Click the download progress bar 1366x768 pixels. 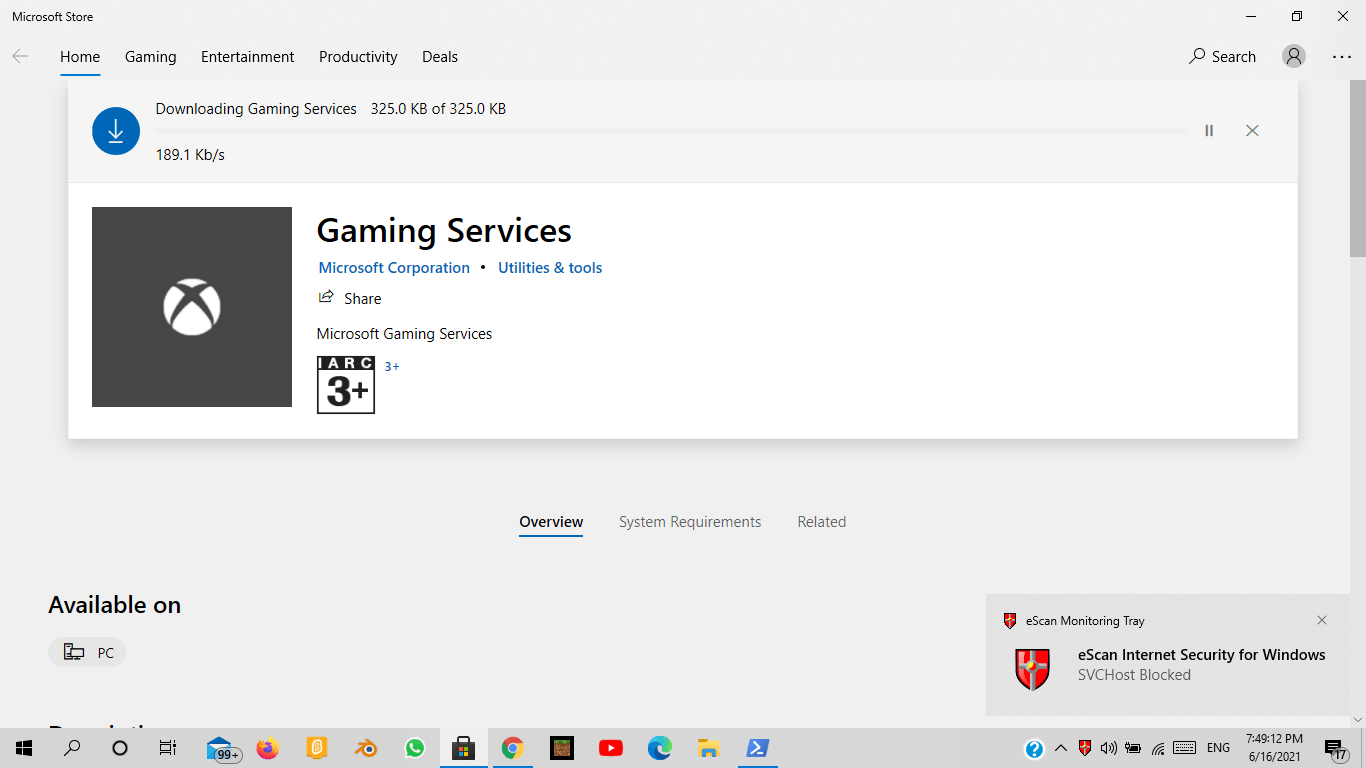point(671,131)
